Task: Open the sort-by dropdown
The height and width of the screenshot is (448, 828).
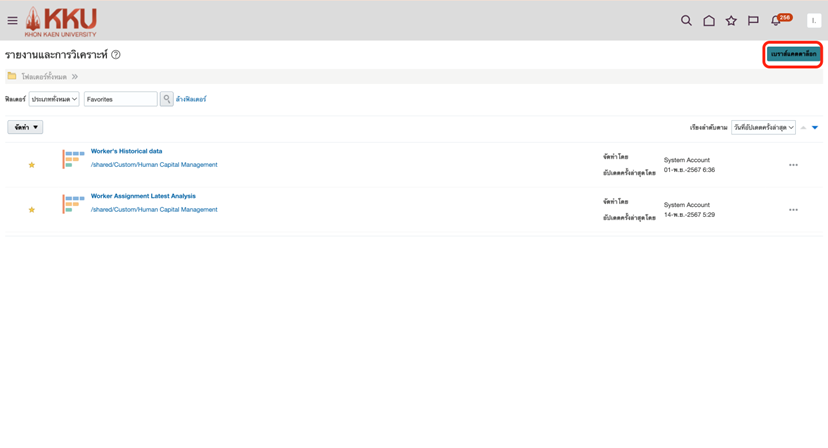Action: [x=763, y=128]
